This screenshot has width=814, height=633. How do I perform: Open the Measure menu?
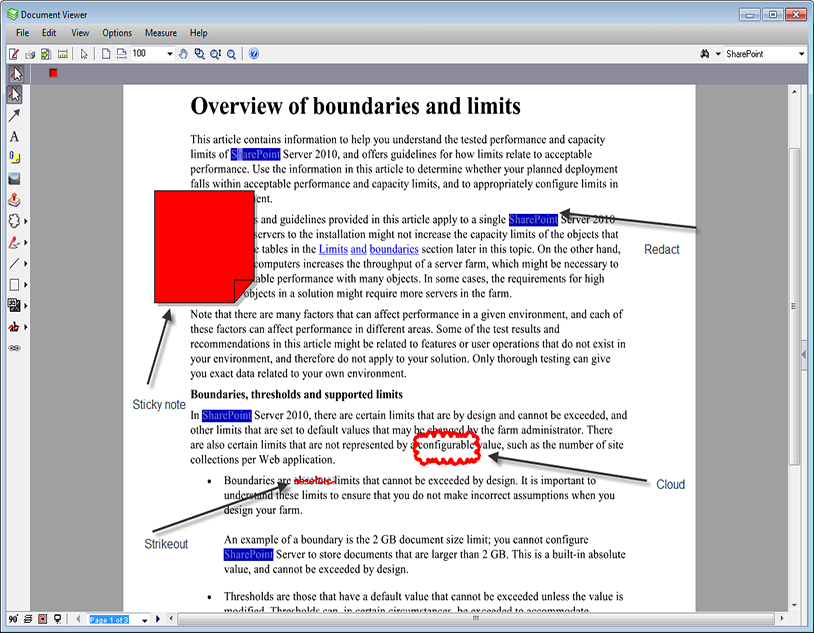point(161,33)
